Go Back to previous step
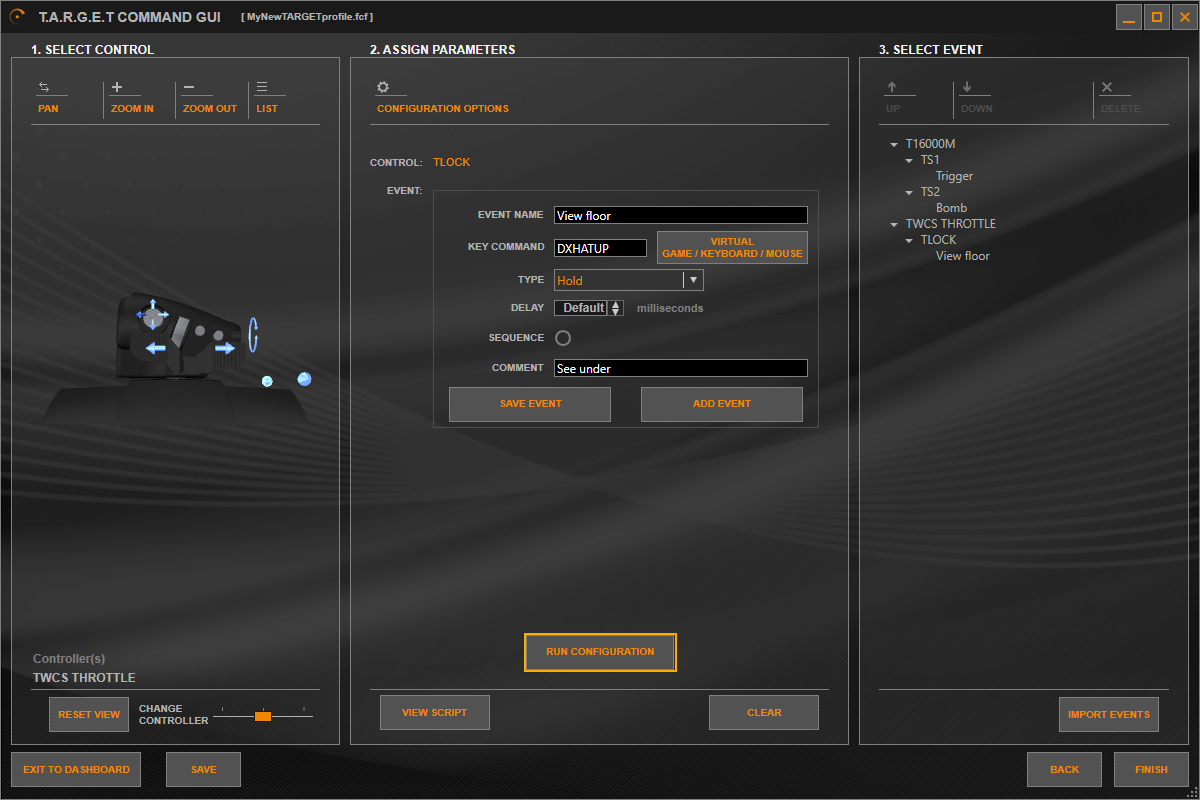This screenshot has width=1200, height=800. coord(1064,769)
